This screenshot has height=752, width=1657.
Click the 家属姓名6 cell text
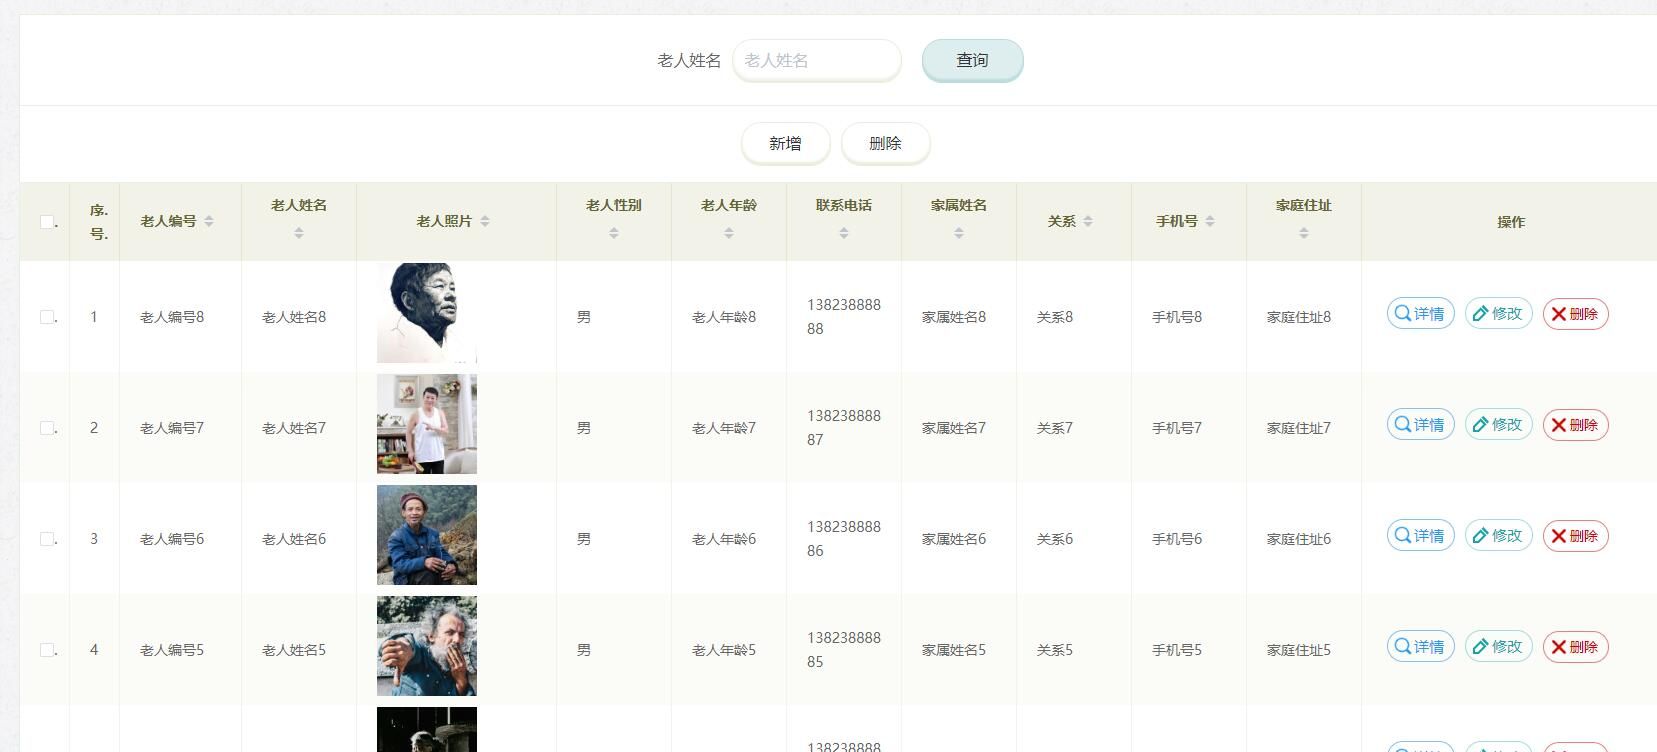(x=954, y=539)
